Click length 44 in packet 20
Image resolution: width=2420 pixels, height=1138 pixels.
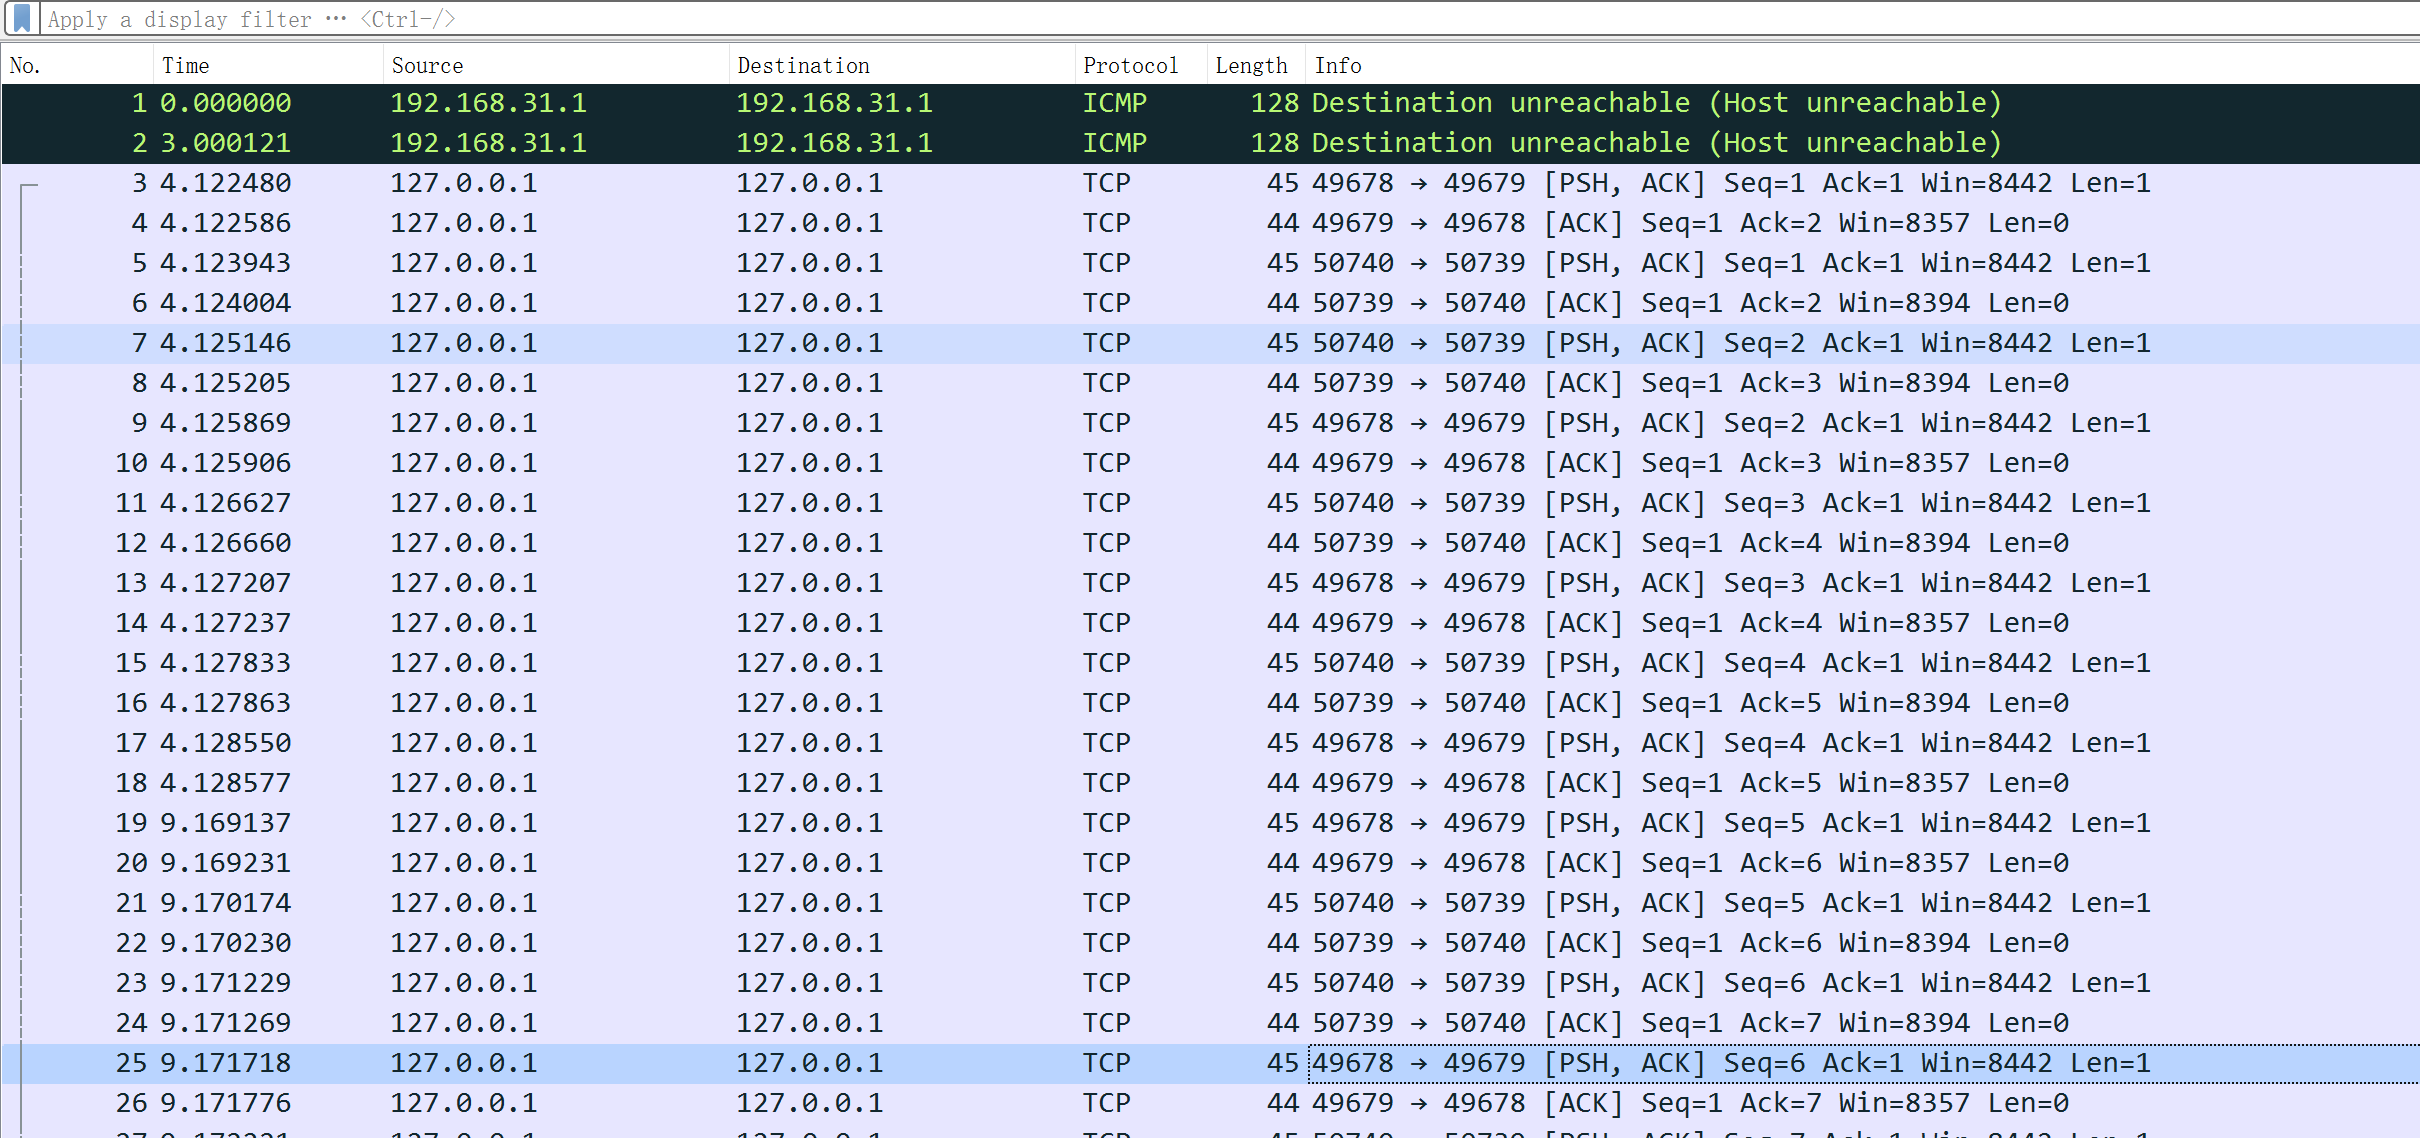(1282, 863)
